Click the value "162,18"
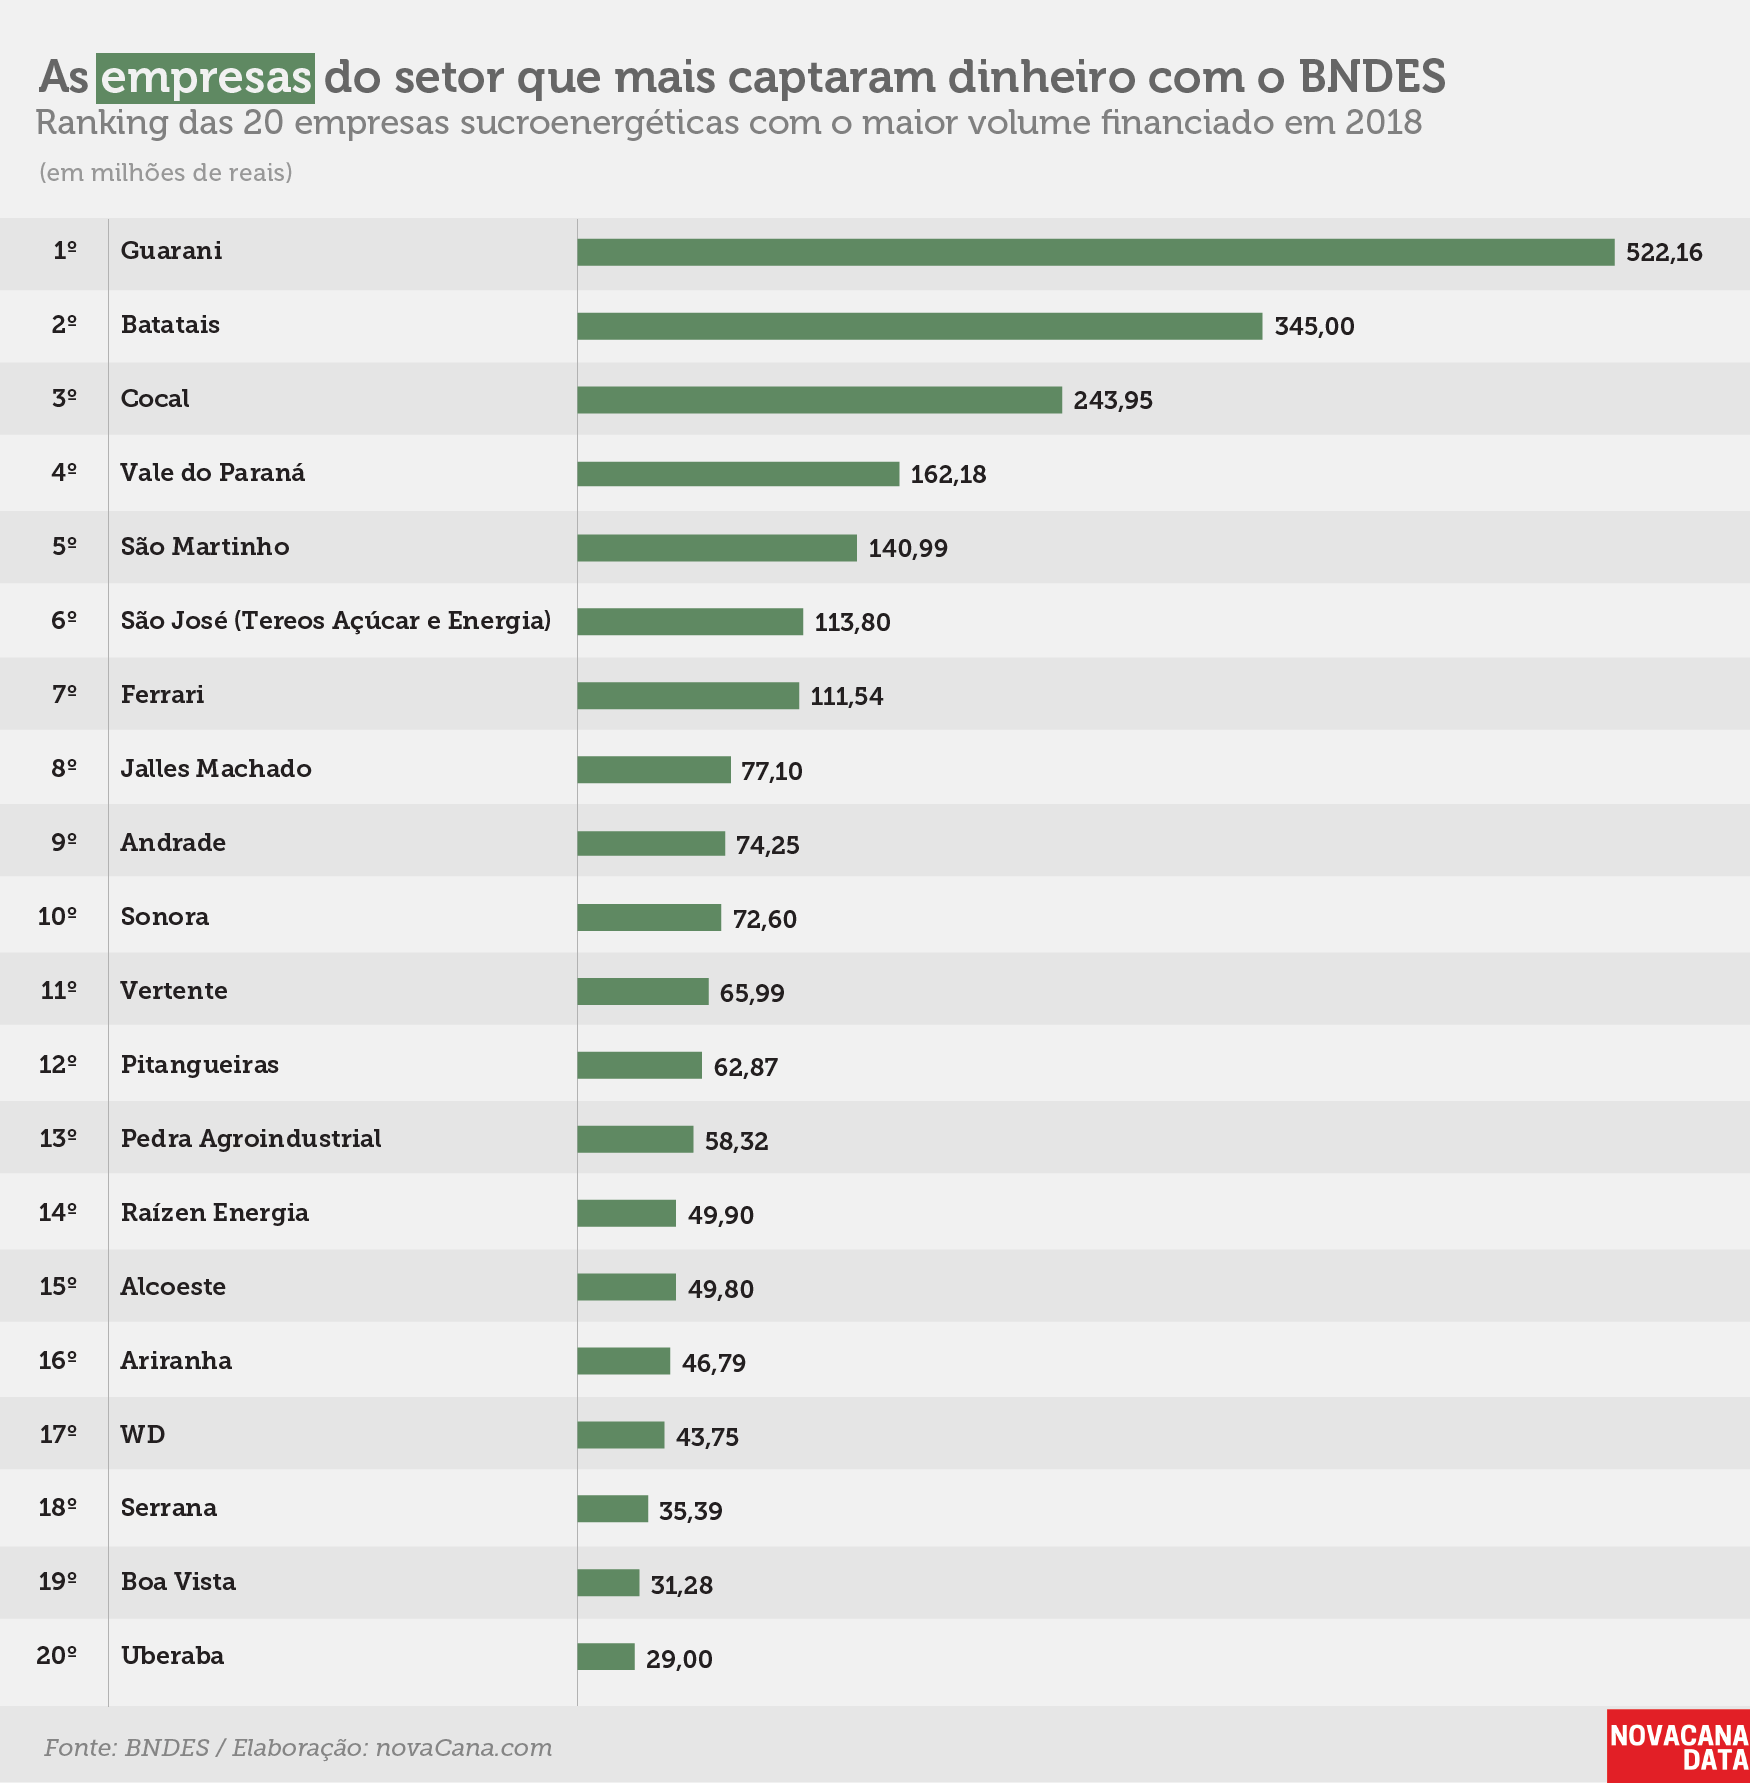Image resolution: width=1750 pixels, height=1783 pixels. tap(948, 475)
